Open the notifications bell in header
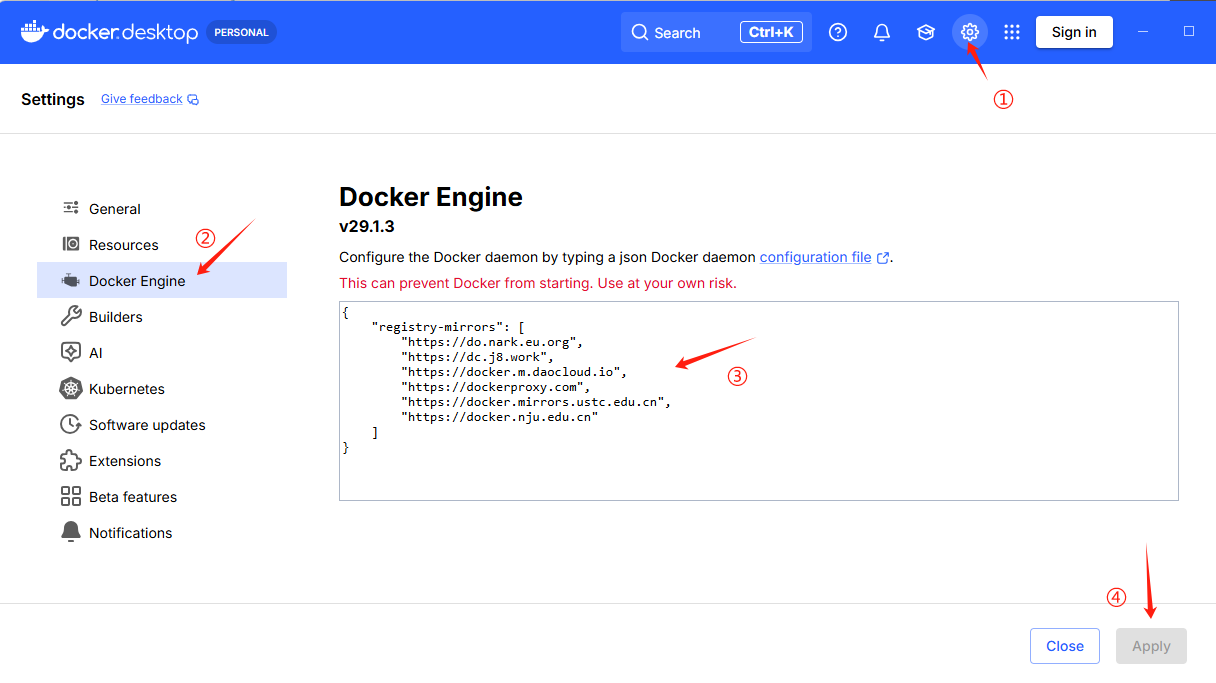 (882, 32)
